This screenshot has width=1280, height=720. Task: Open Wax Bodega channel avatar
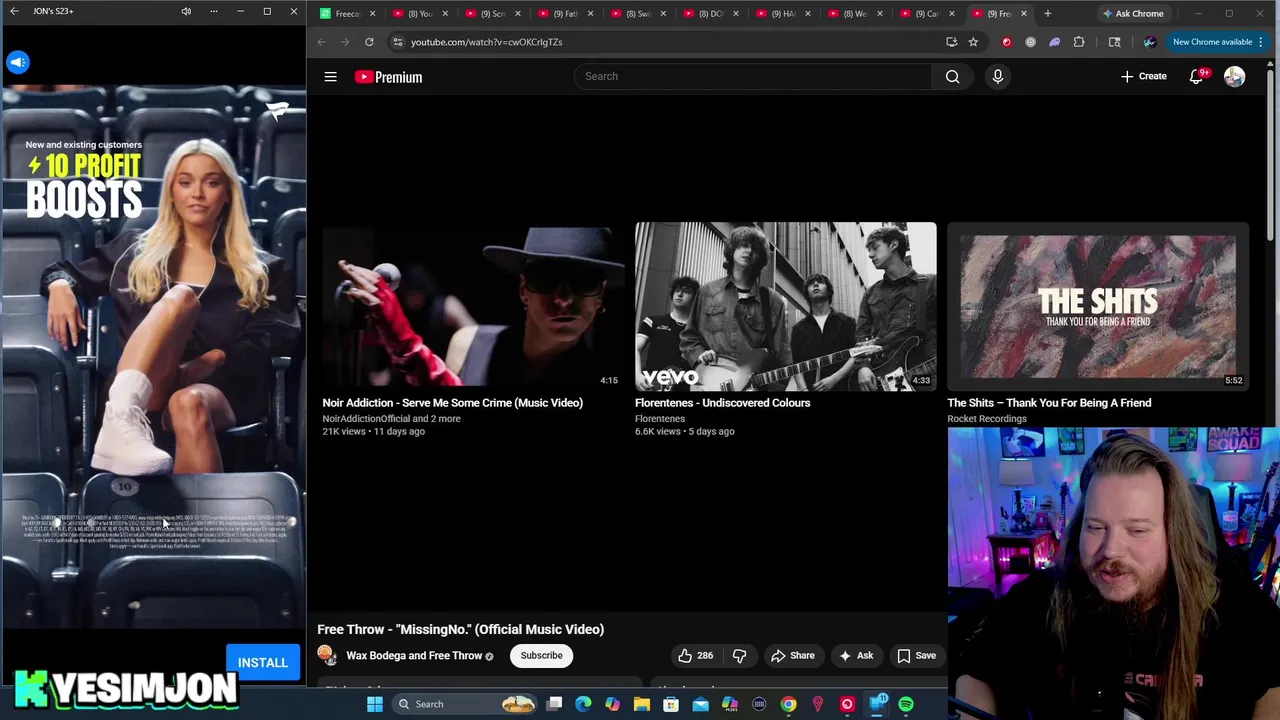pyautogui.click(x=327, y=655)
